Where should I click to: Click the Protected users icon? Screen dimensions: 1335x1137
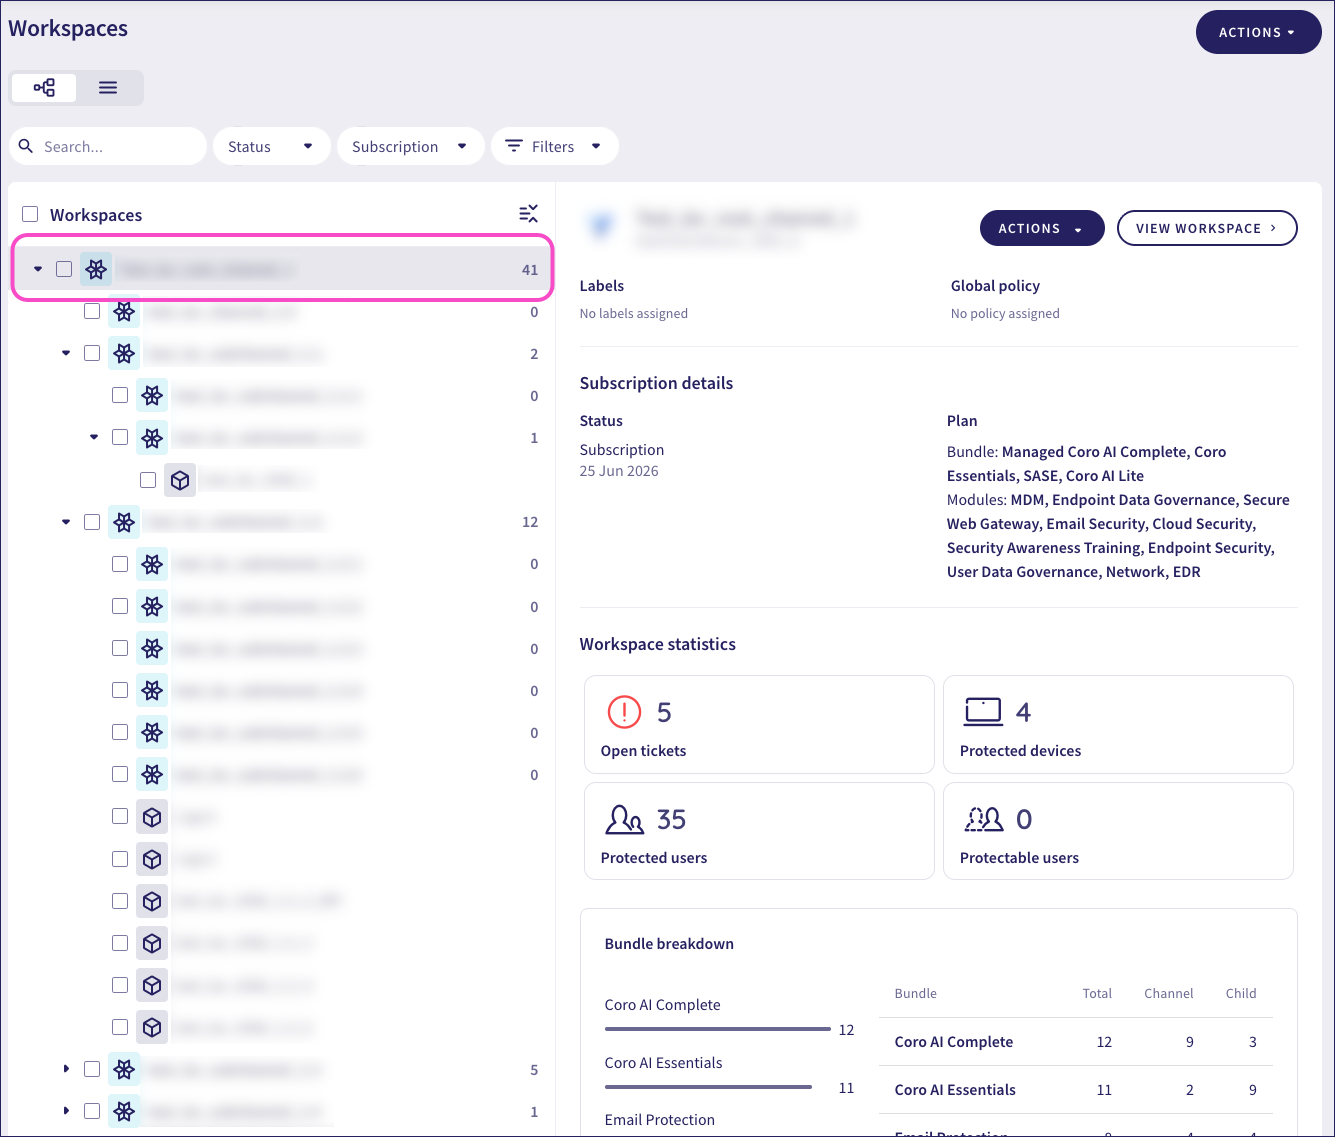point(625,819)
